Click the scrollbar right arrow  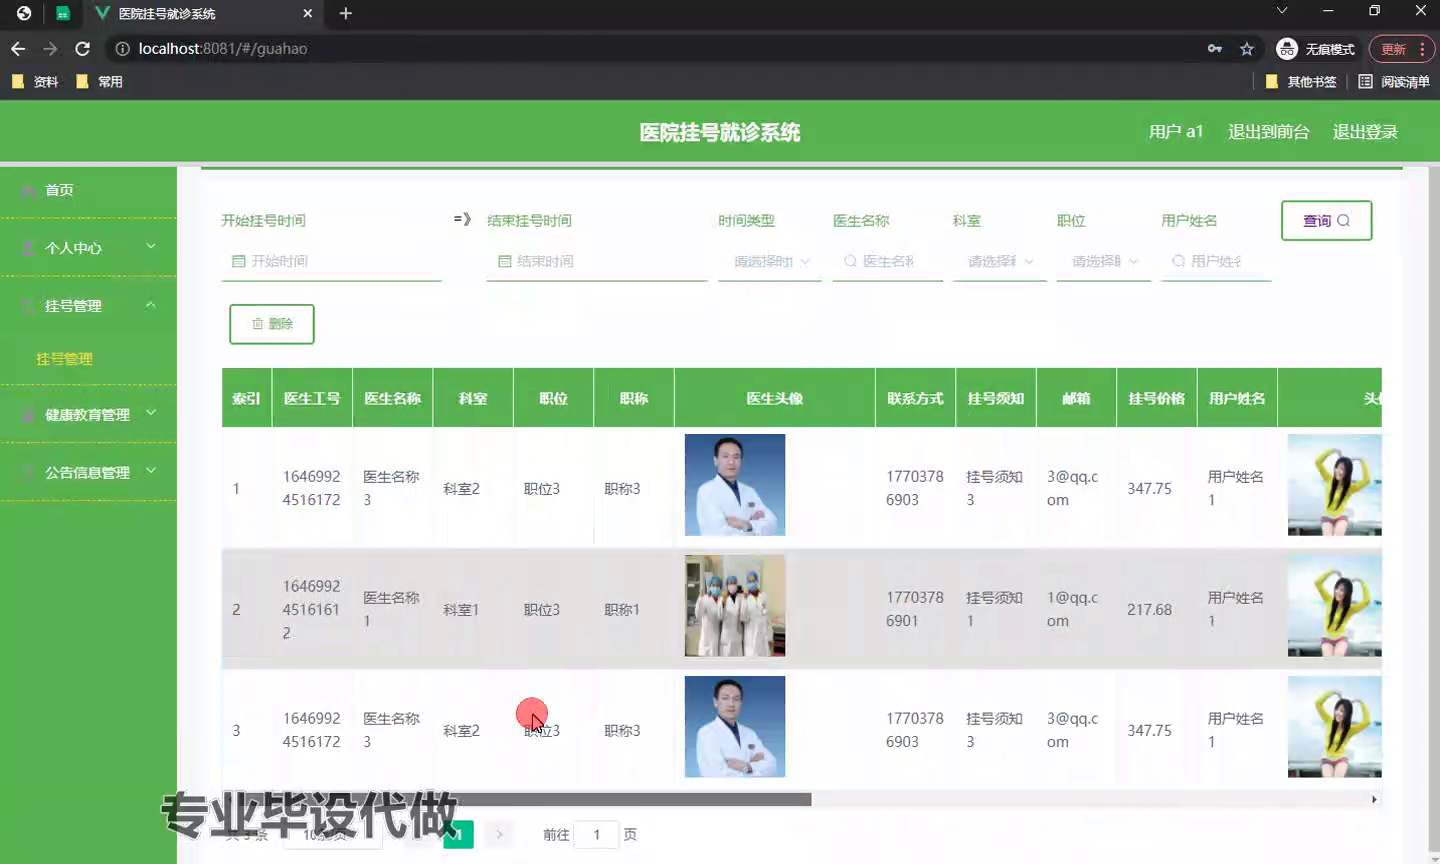[1374, 799]
